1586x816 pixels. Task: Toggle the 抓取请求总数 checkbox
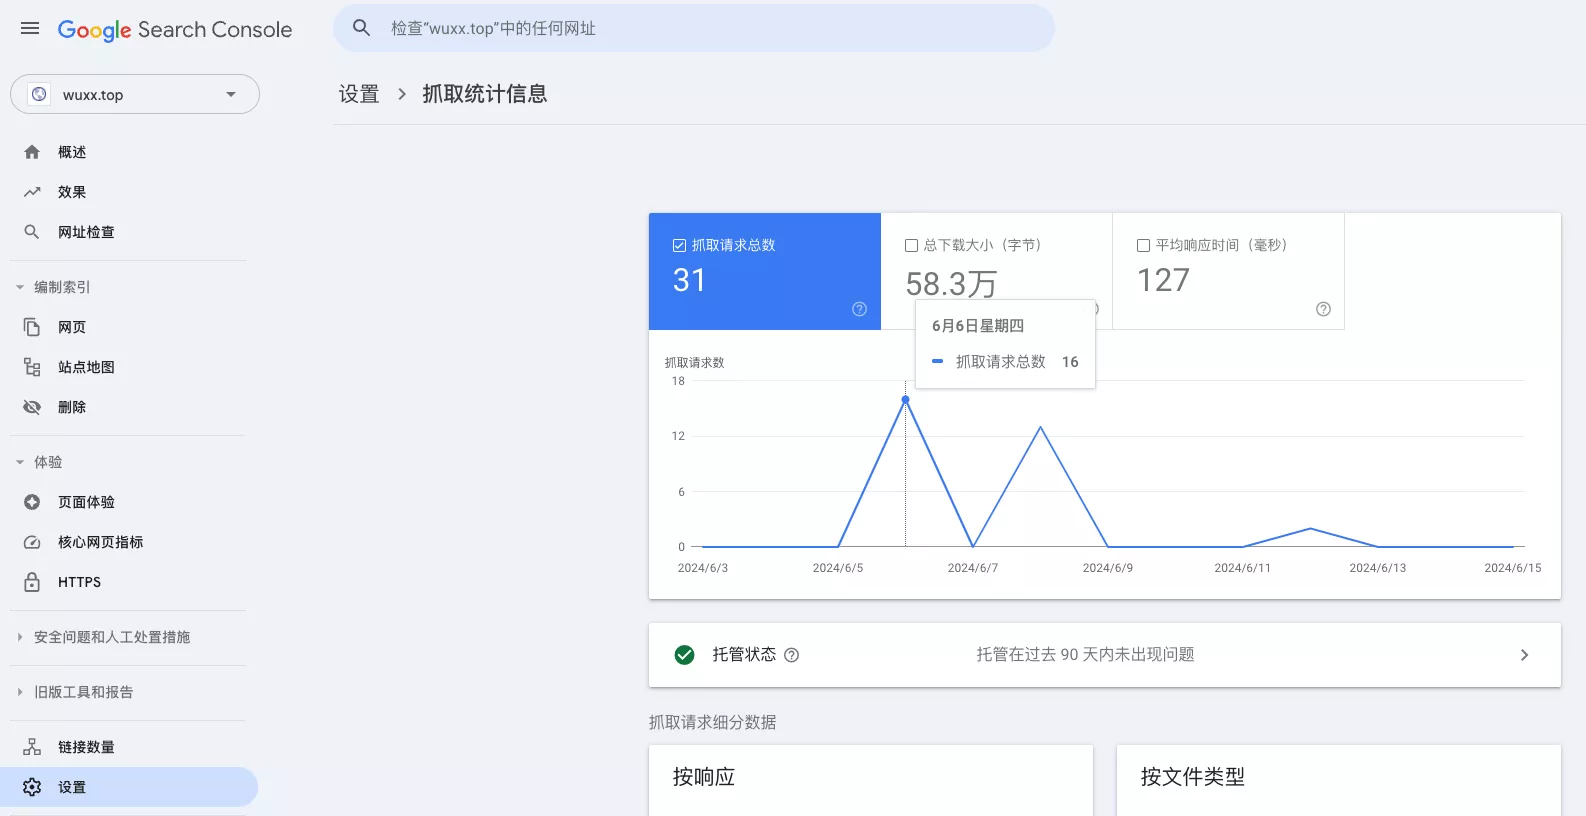coord(679,245)
